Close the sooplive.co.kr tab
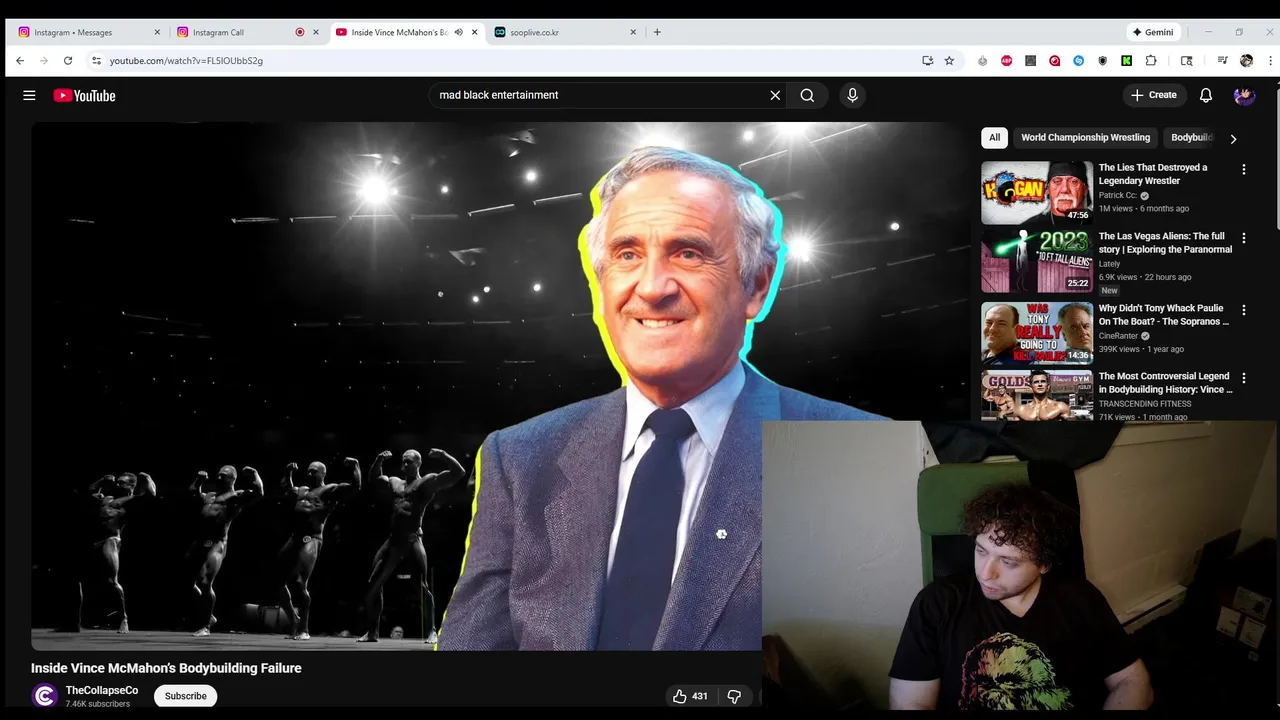Screen dimensions: 1280x720 pyautogui.click(x=633, y=32)
